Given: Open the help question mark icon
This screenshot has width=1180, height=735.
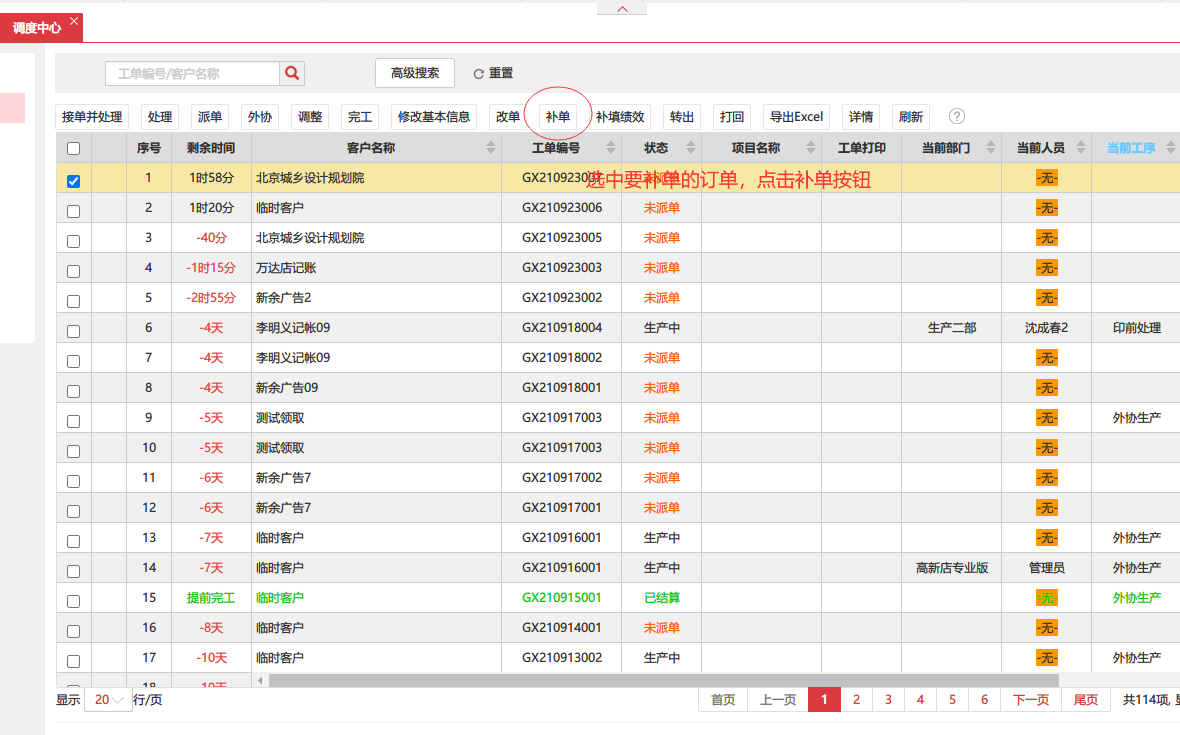Looking at the screenshot, I should pos(956,117).
